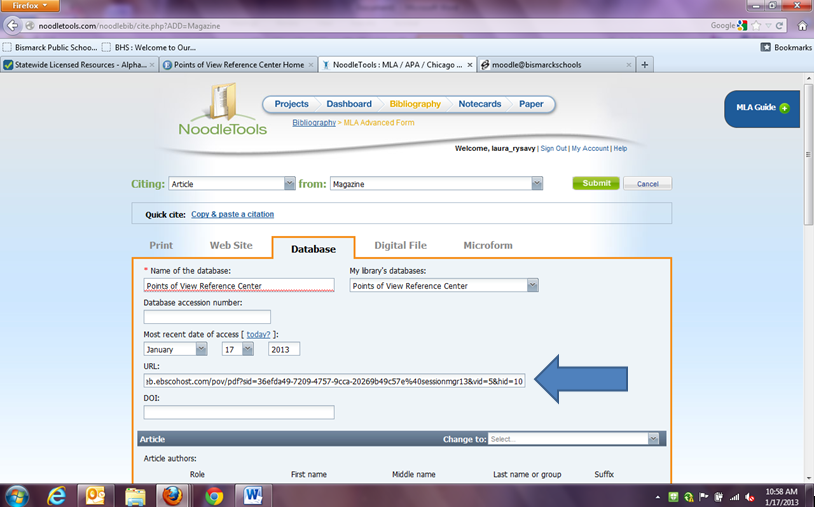Switch to the Web Site tab
815x507 pixels.
tap(231, 245)
